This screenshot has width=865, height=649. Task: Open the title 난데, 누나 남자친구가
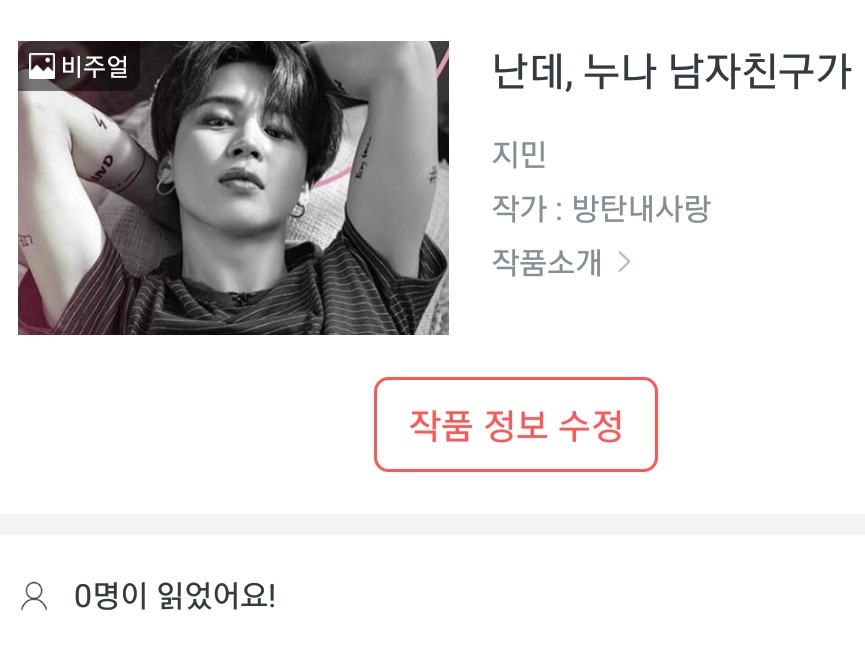tap(671, 72)
